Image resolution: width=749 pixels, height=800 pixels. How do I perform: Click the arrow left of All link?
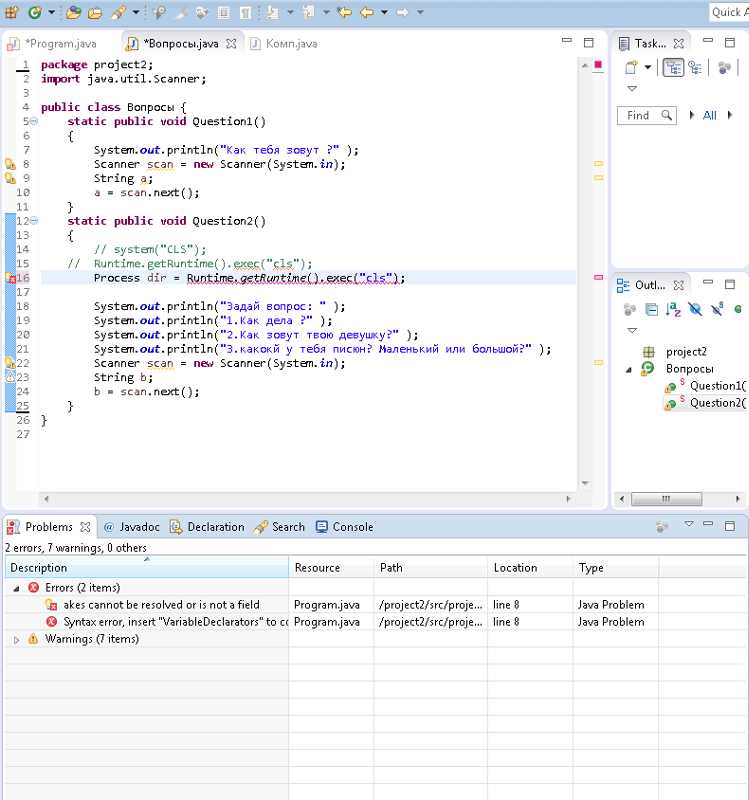click(x=692, y=115)
